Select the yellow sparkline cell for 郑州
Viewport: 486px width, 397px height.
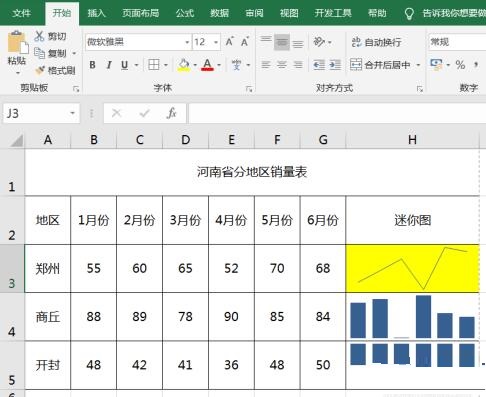(413, 268)
